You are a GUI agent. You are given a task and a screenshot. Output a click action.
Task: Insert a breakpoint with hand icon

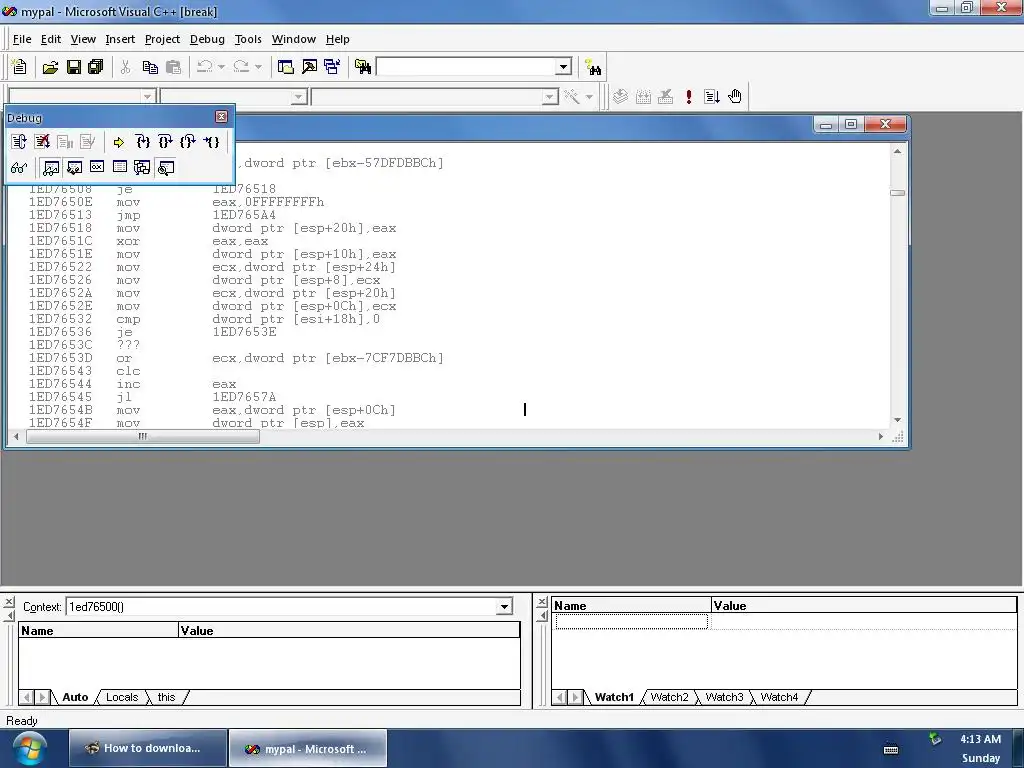[x=735, y=97]
